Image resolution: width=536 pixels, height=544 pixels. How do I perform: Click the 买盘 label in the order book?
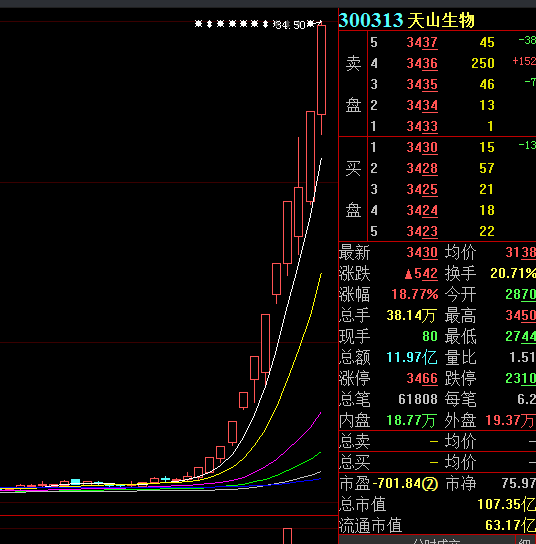[x=353, y=189]
